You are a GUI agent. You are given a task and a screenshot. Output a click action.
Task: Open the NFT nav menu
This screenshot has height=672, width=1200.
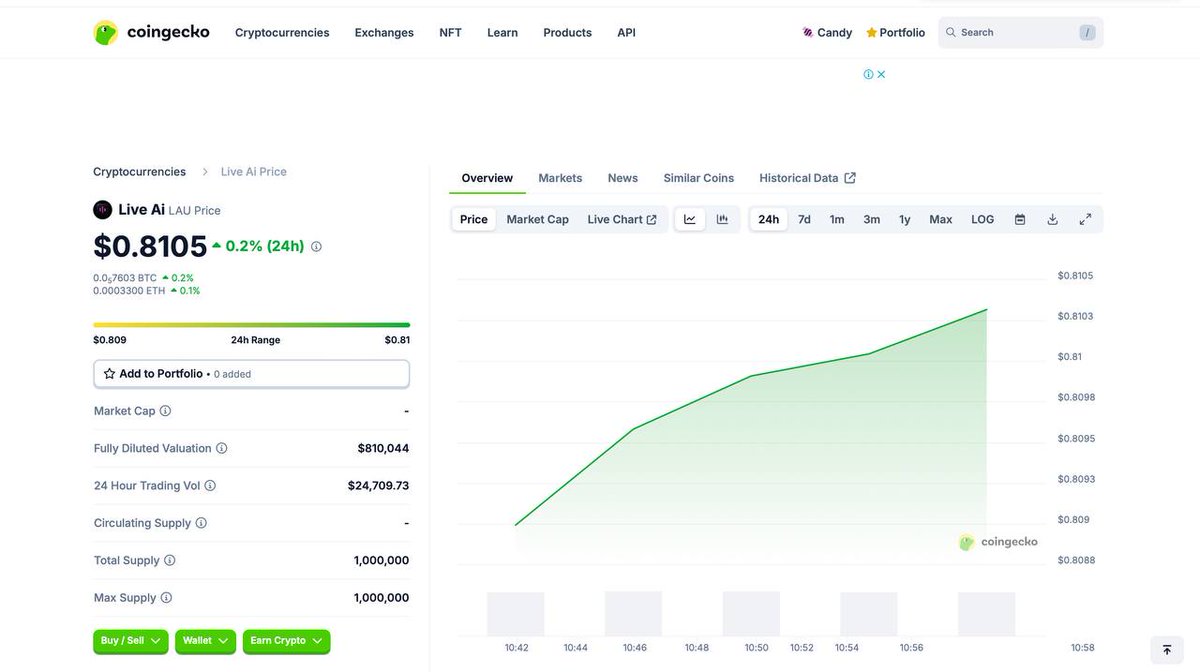tap(450, 32)
